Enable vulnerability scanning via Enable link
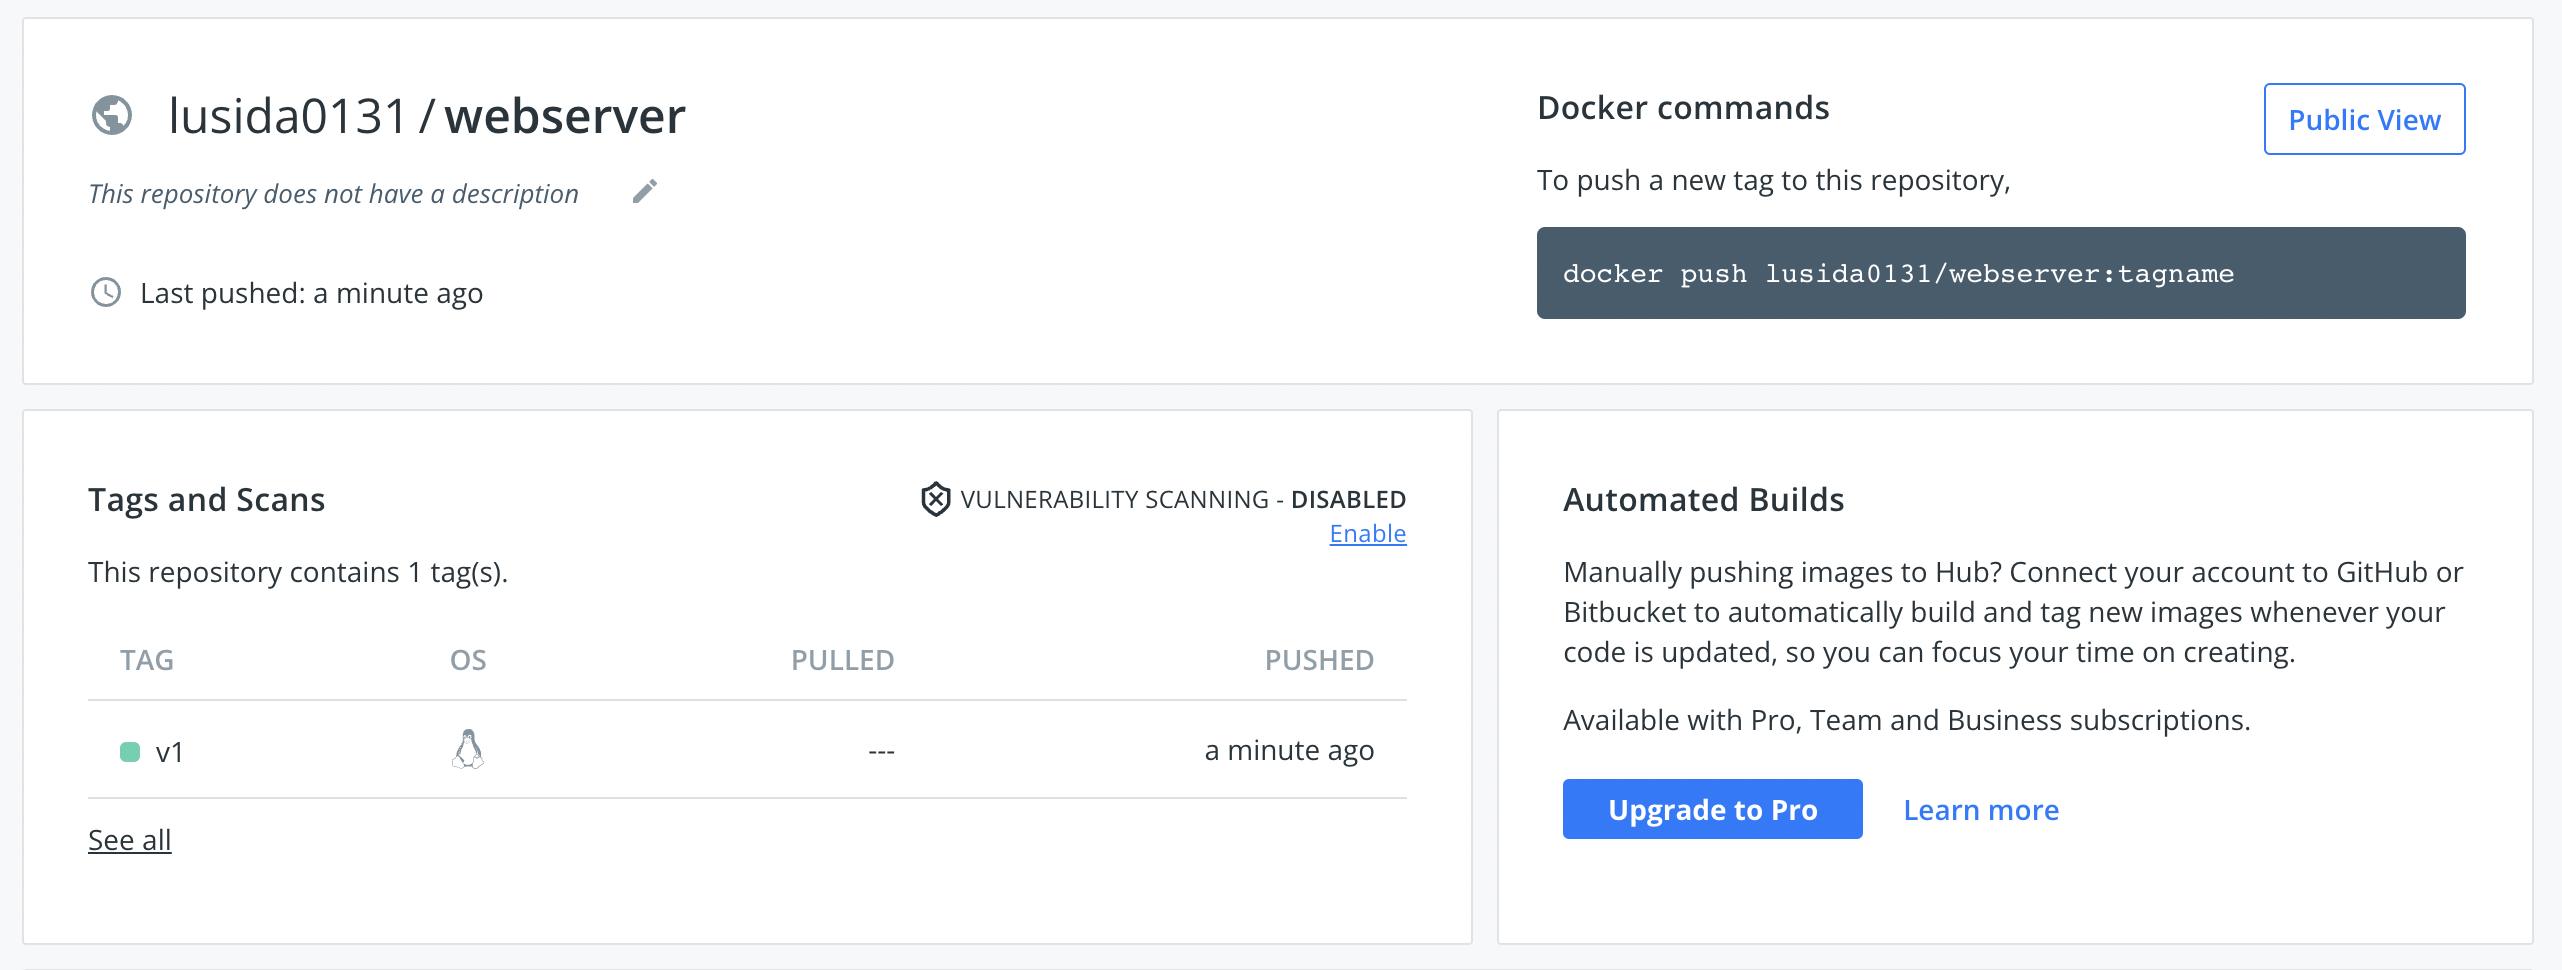The height and width of the screenshot is (970, 2562). tap(1367, 534)
